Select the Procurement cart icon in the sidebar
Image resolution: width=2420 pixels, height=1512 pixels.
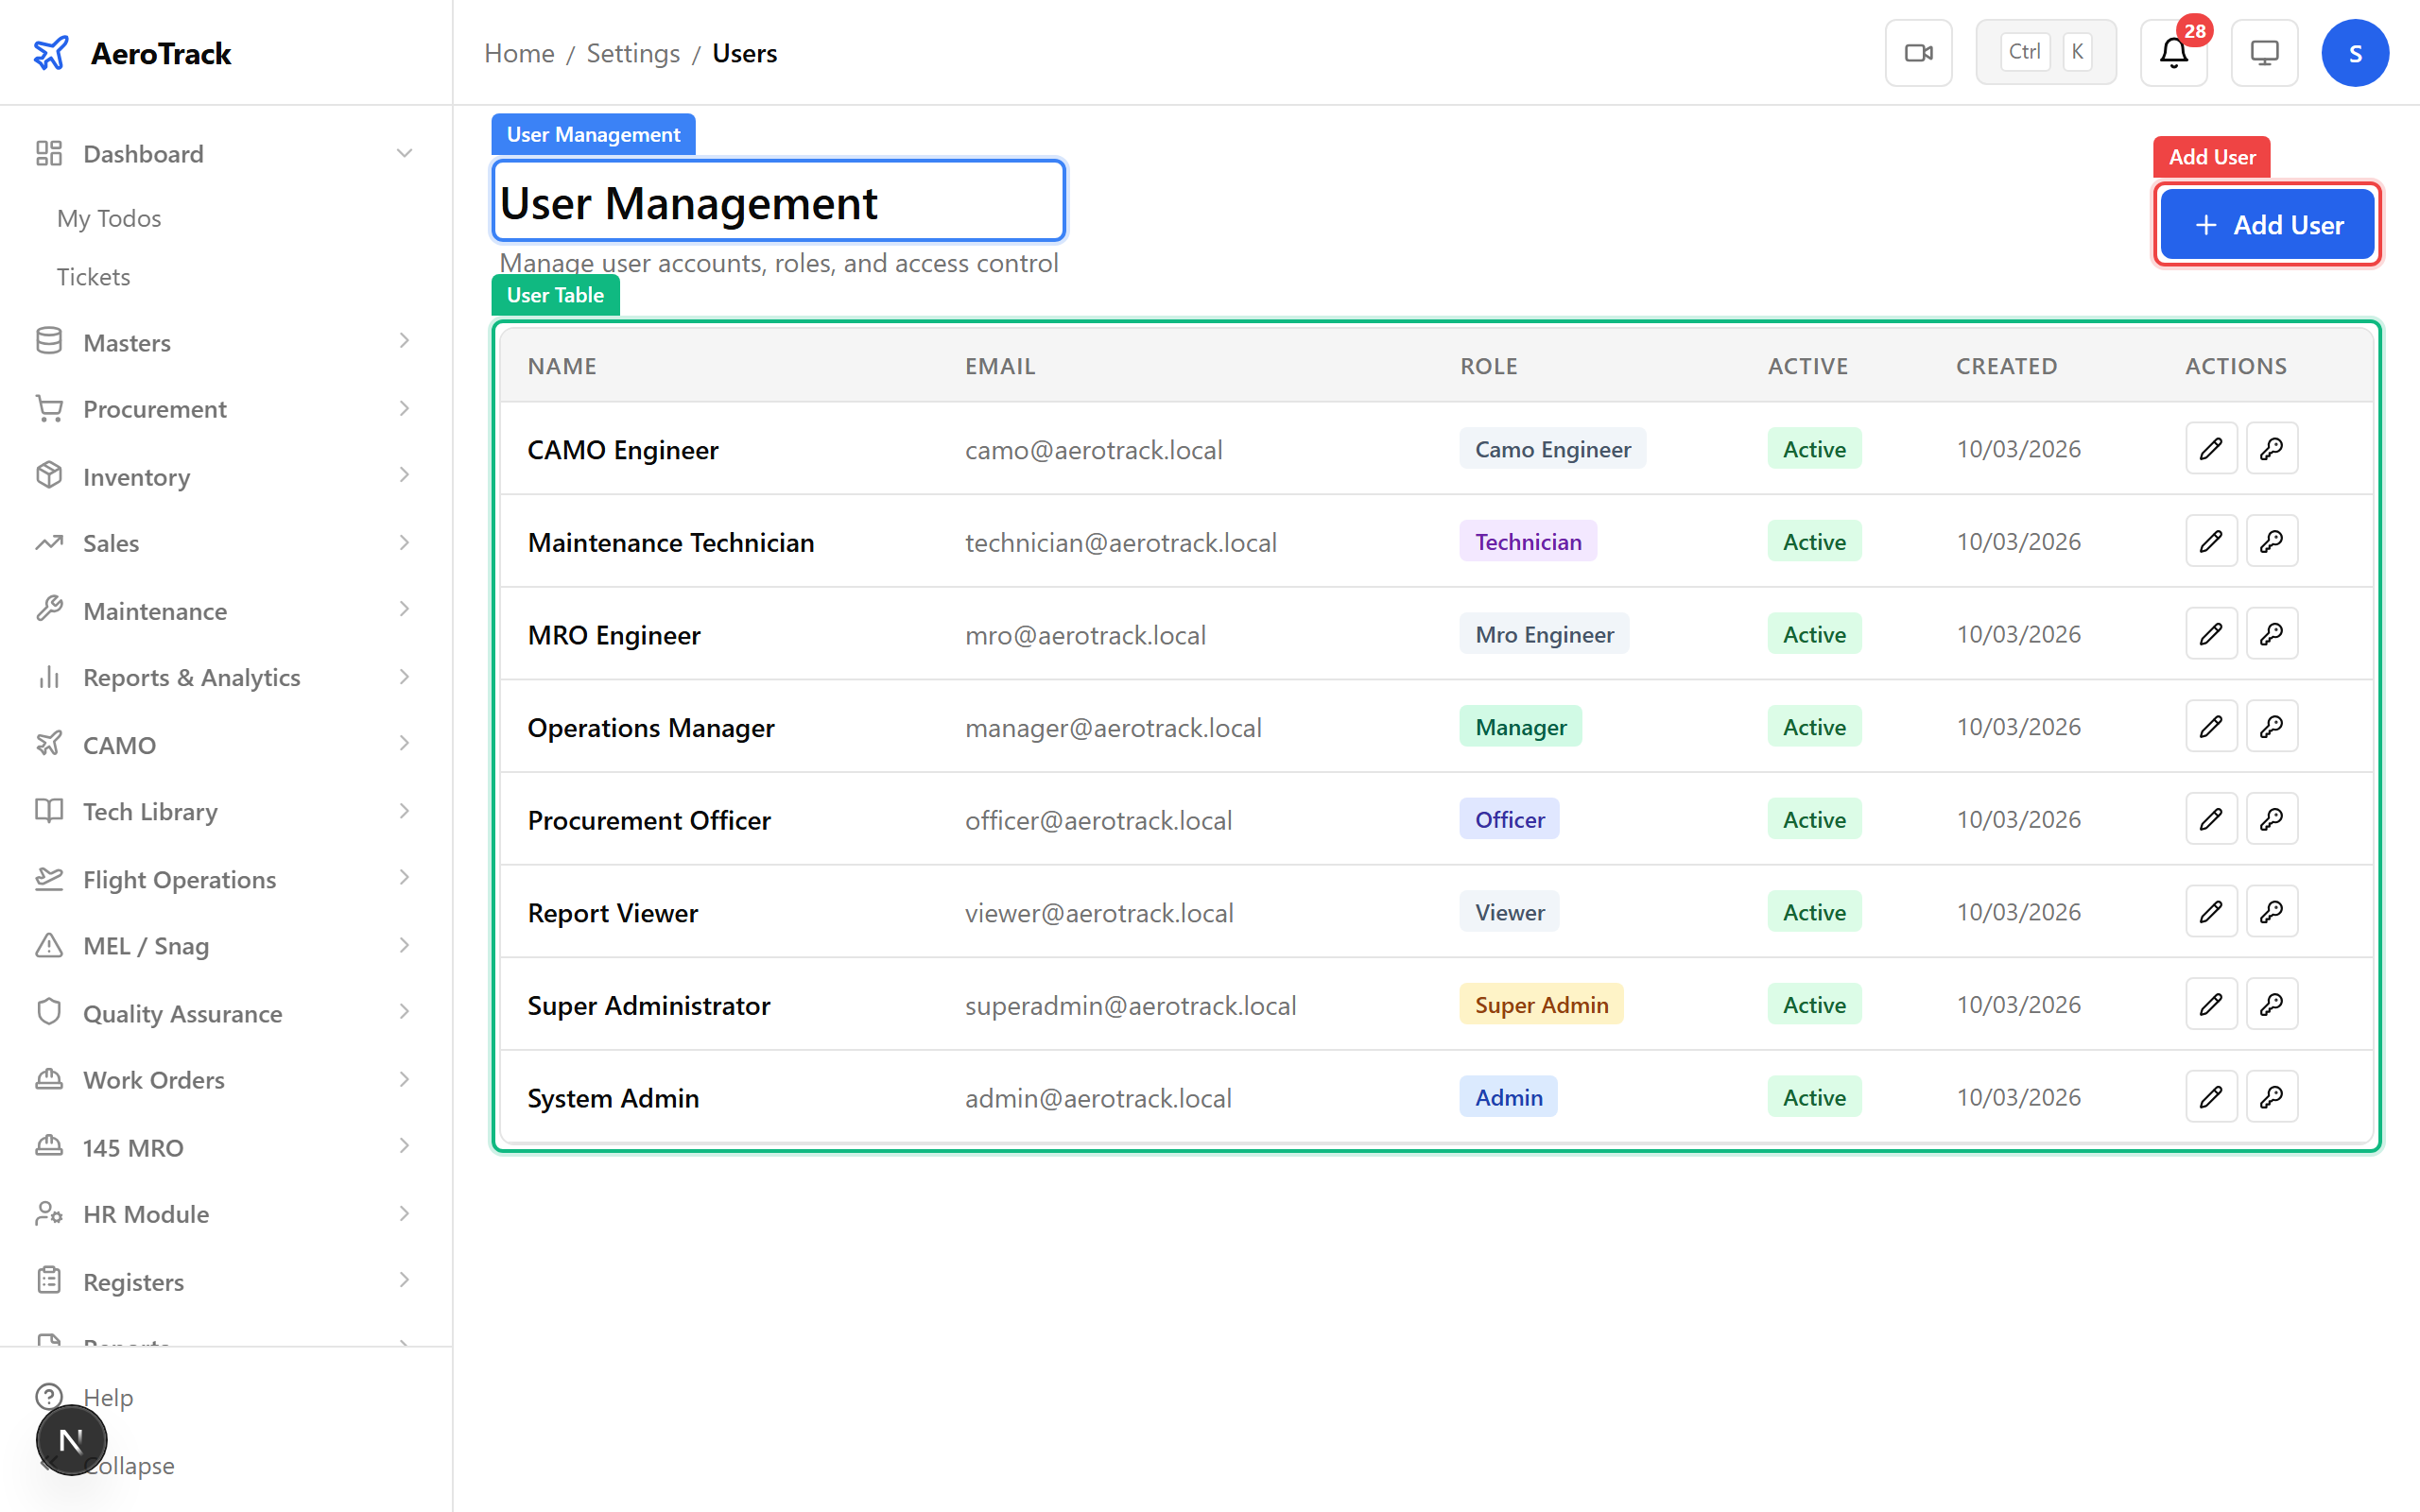click(x=49, y=408)
